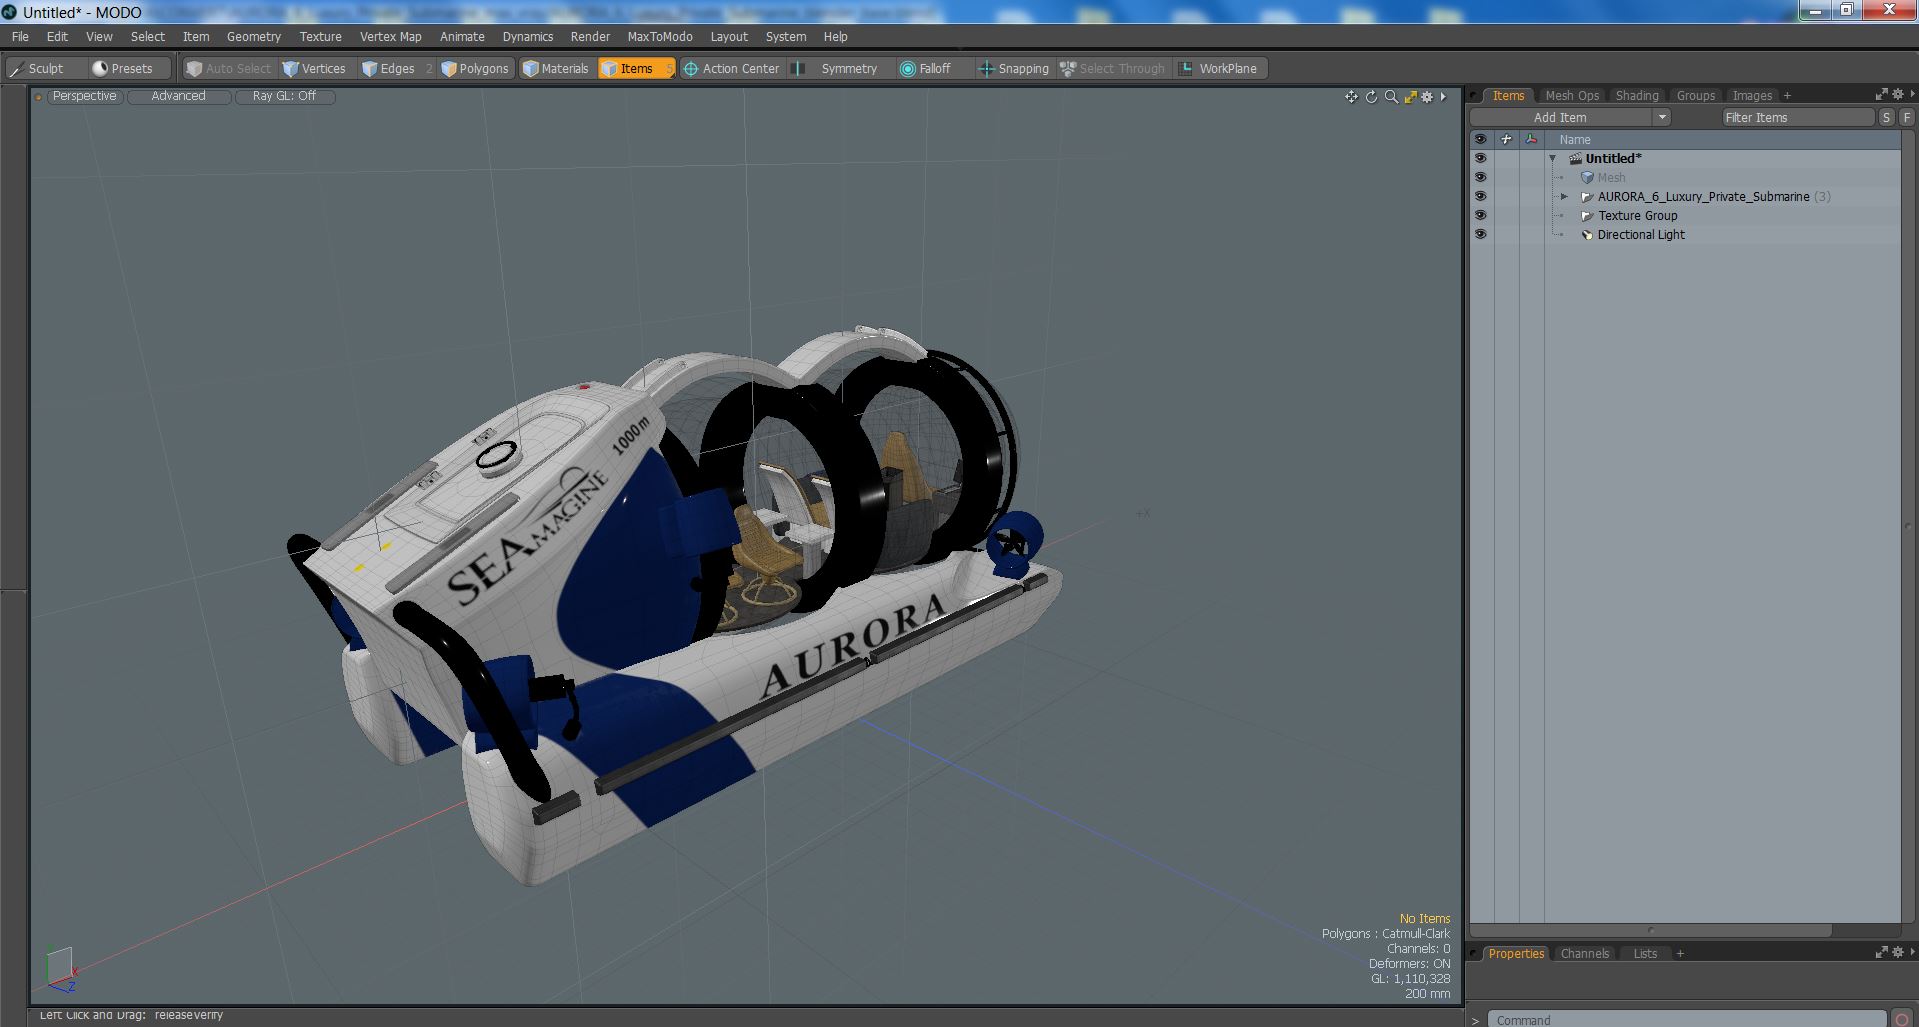Click the viewport lock dot icon
Image resolution: width=1919 pixels, height=1027 pixels.
[x=38, y=97]
